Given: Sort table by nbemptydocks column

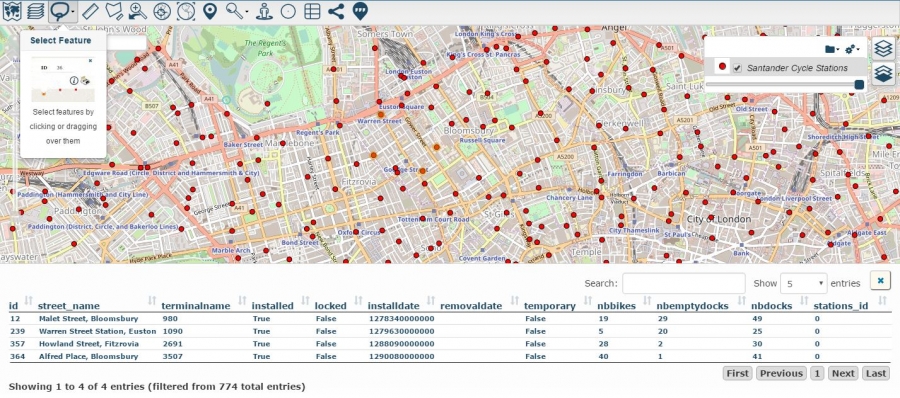Looking at the screenshot, I should (692, 306).
